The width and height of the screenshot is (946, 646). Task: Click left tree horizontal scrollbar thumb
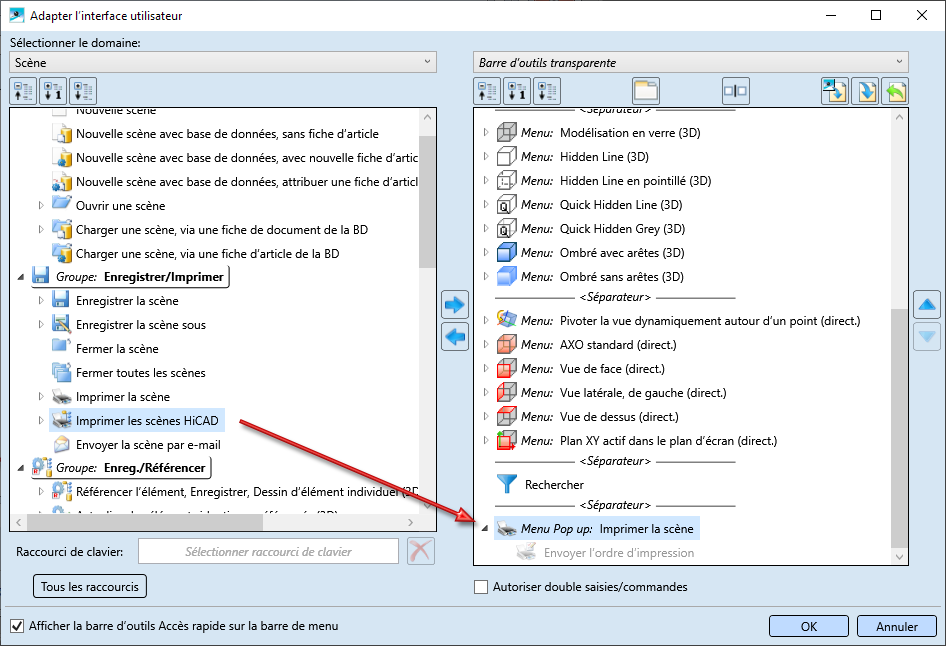(x=145, y=522)
